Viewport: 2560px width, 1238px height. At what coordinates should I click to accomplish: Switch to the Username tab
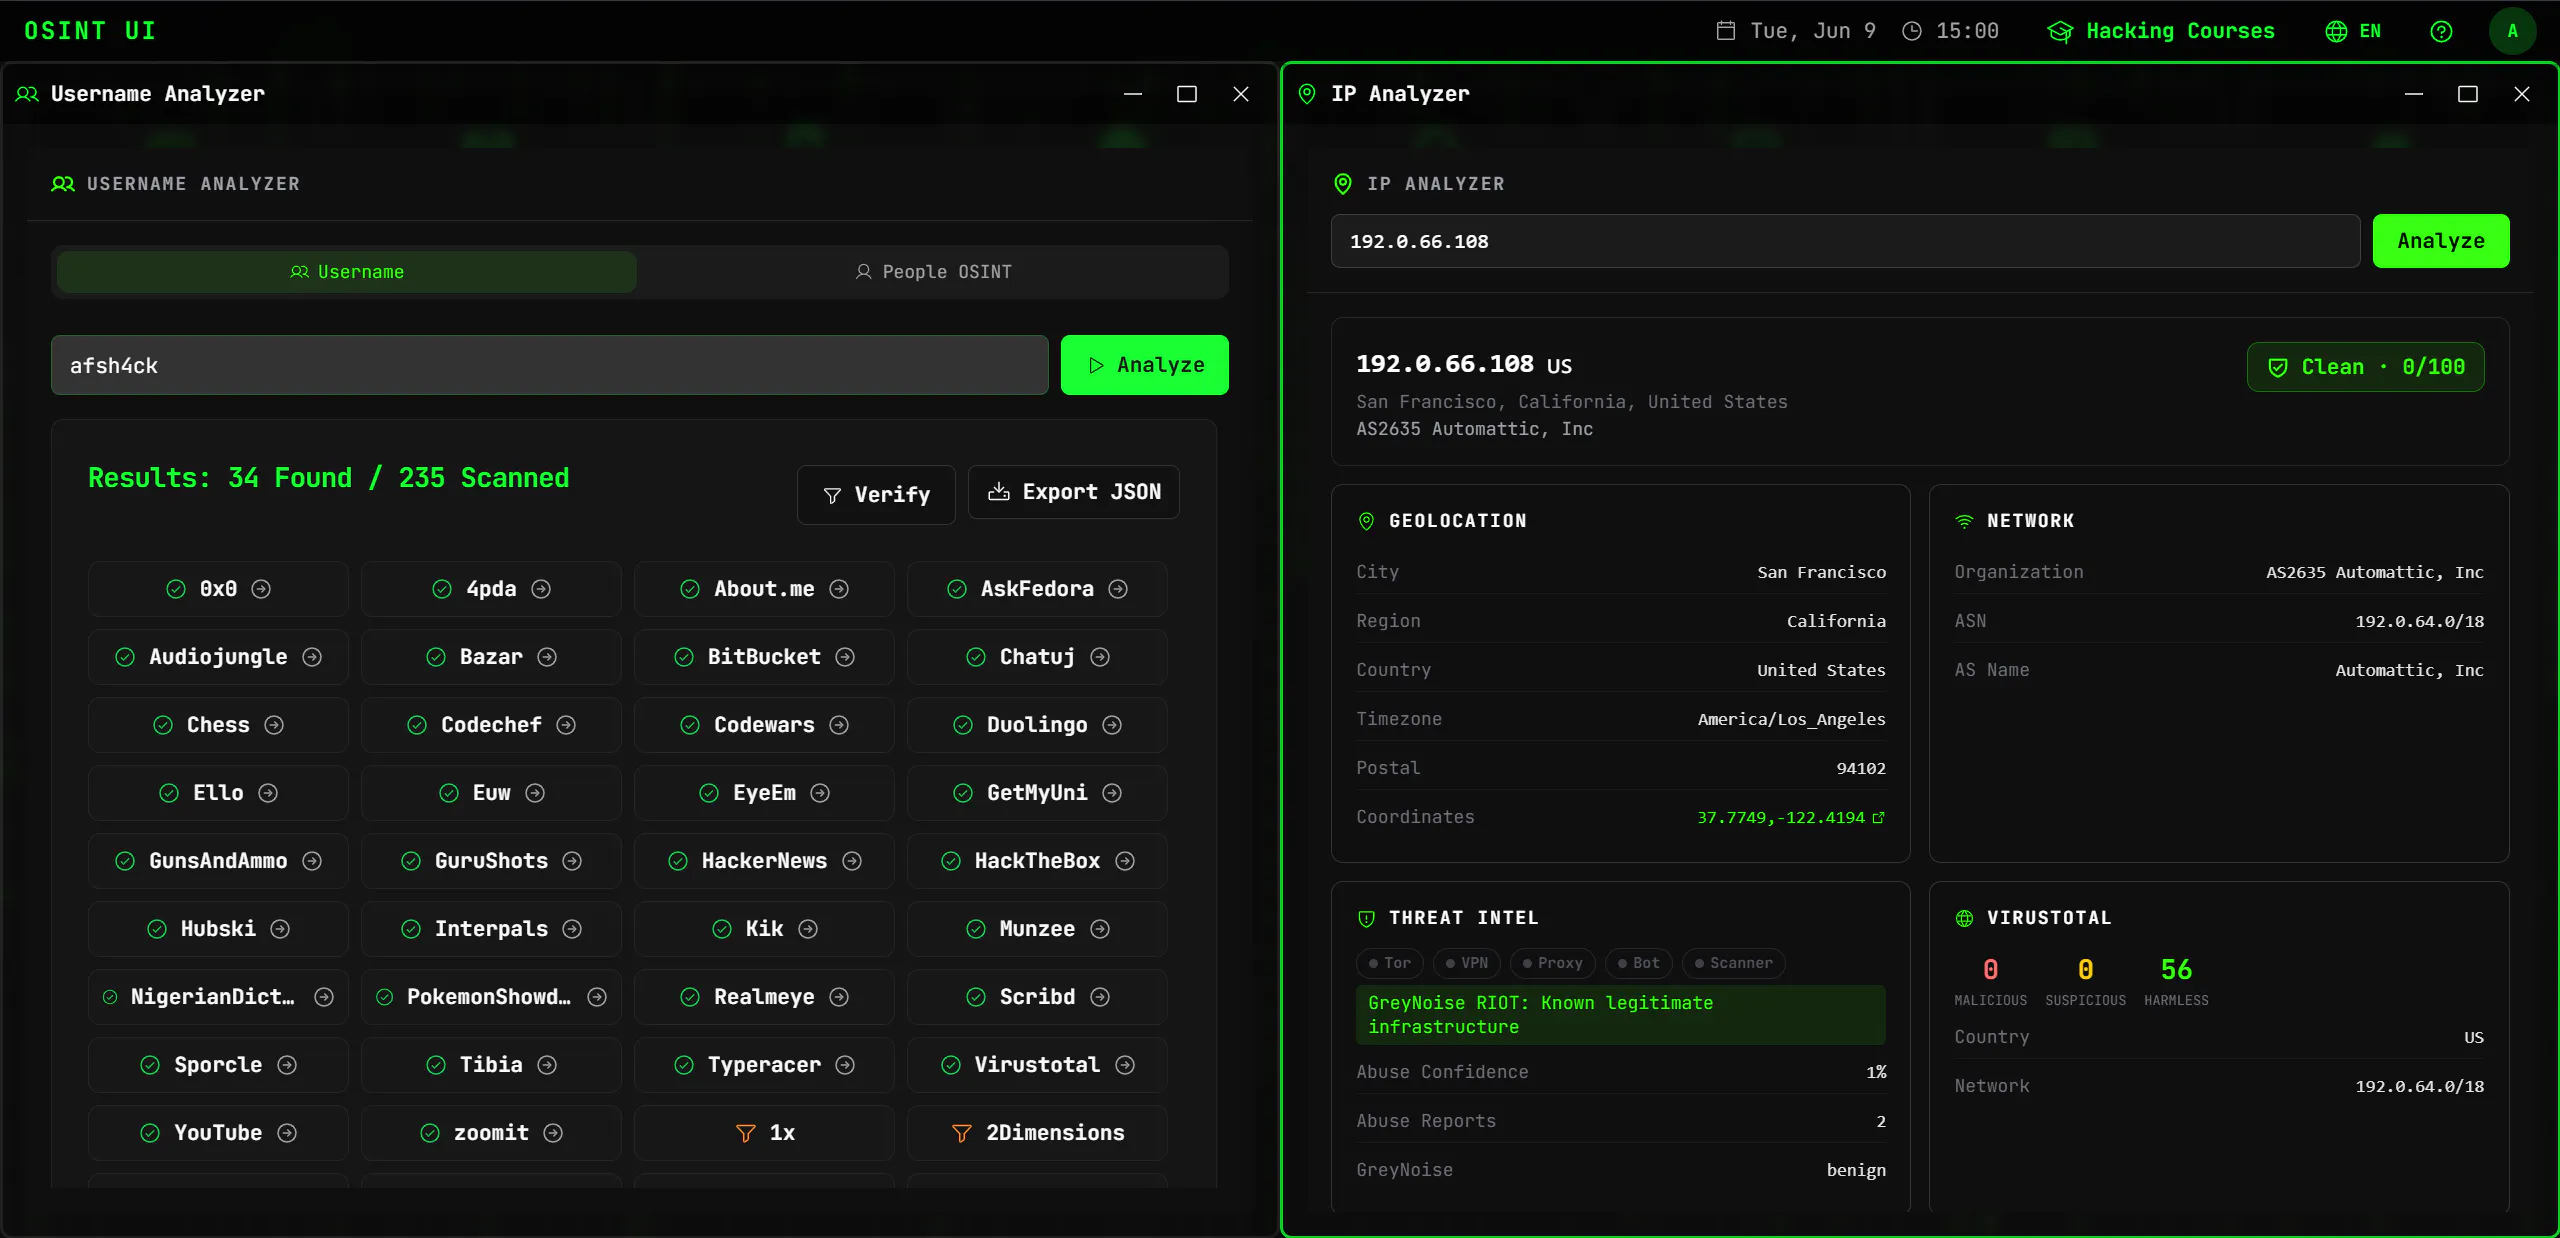point(347,272)
